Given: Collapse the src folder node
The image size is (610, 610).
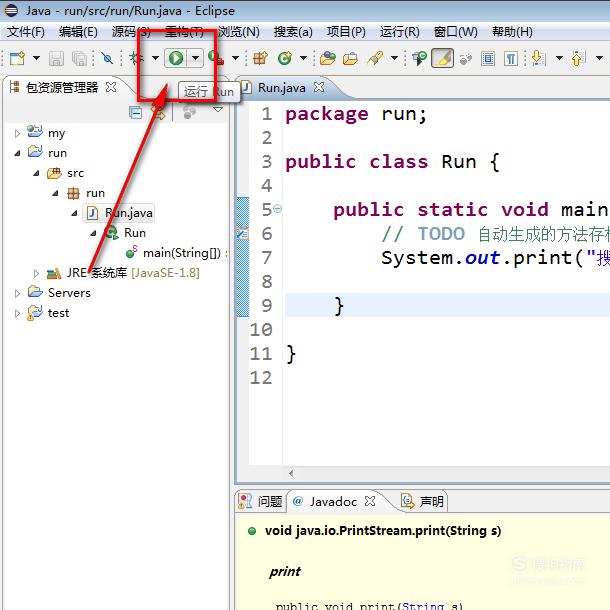Looking at the screenshot, I should pyautogui.click(x=36, y=174).
